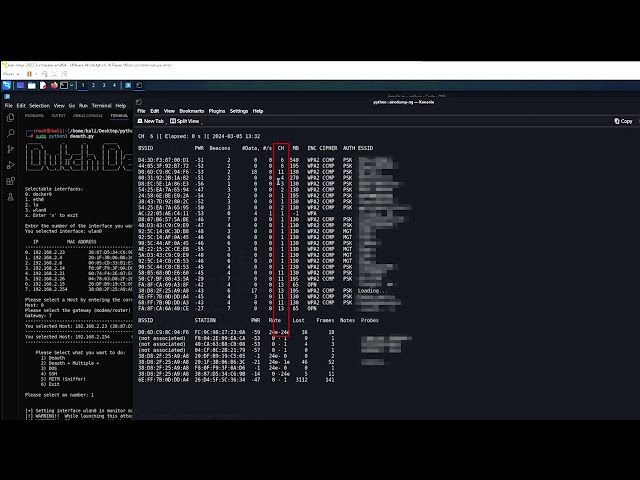Open VS Code Edit menu
This screenshot has height=480, width=640.
21,106
